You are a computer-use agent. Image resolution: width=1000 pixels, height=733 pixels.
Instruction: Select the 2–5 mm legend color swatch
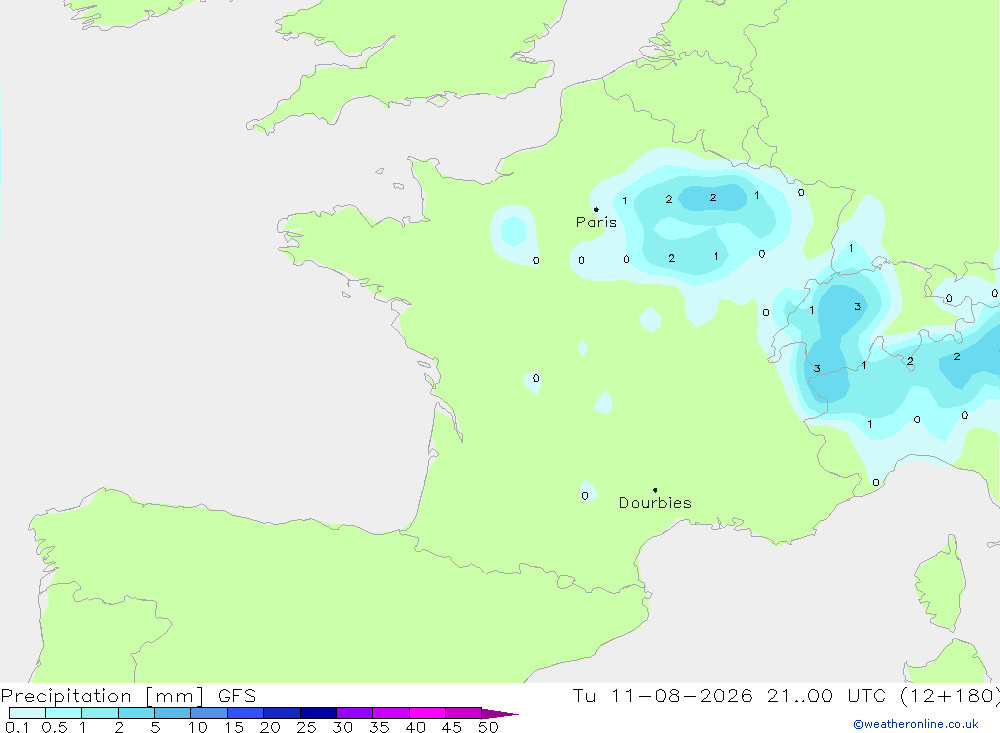click(136, 713)
